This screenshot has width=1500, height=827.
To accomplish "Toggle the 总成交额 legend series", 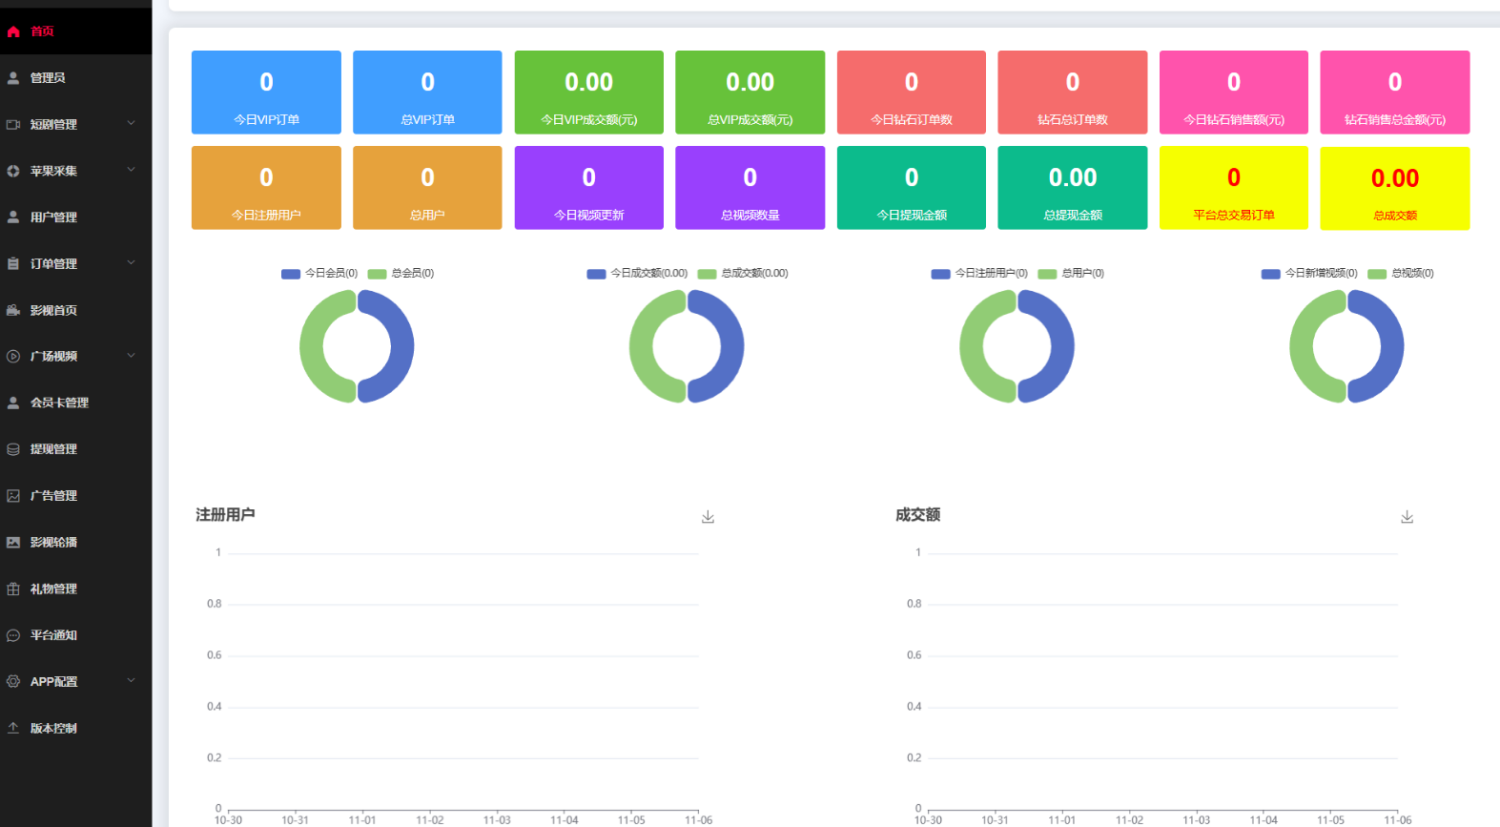I will click(743, 273).
